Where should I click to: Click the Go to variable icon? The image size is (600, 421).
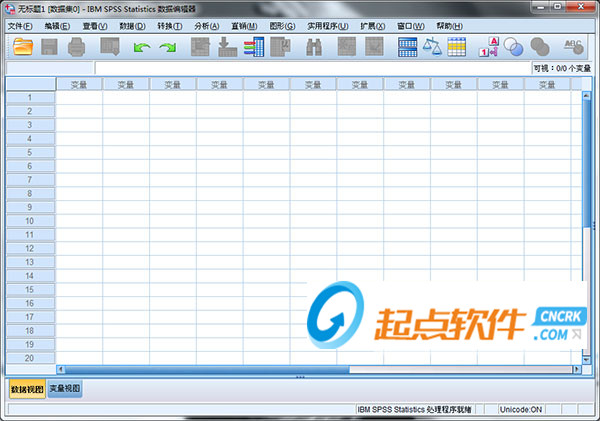[227, 47]
